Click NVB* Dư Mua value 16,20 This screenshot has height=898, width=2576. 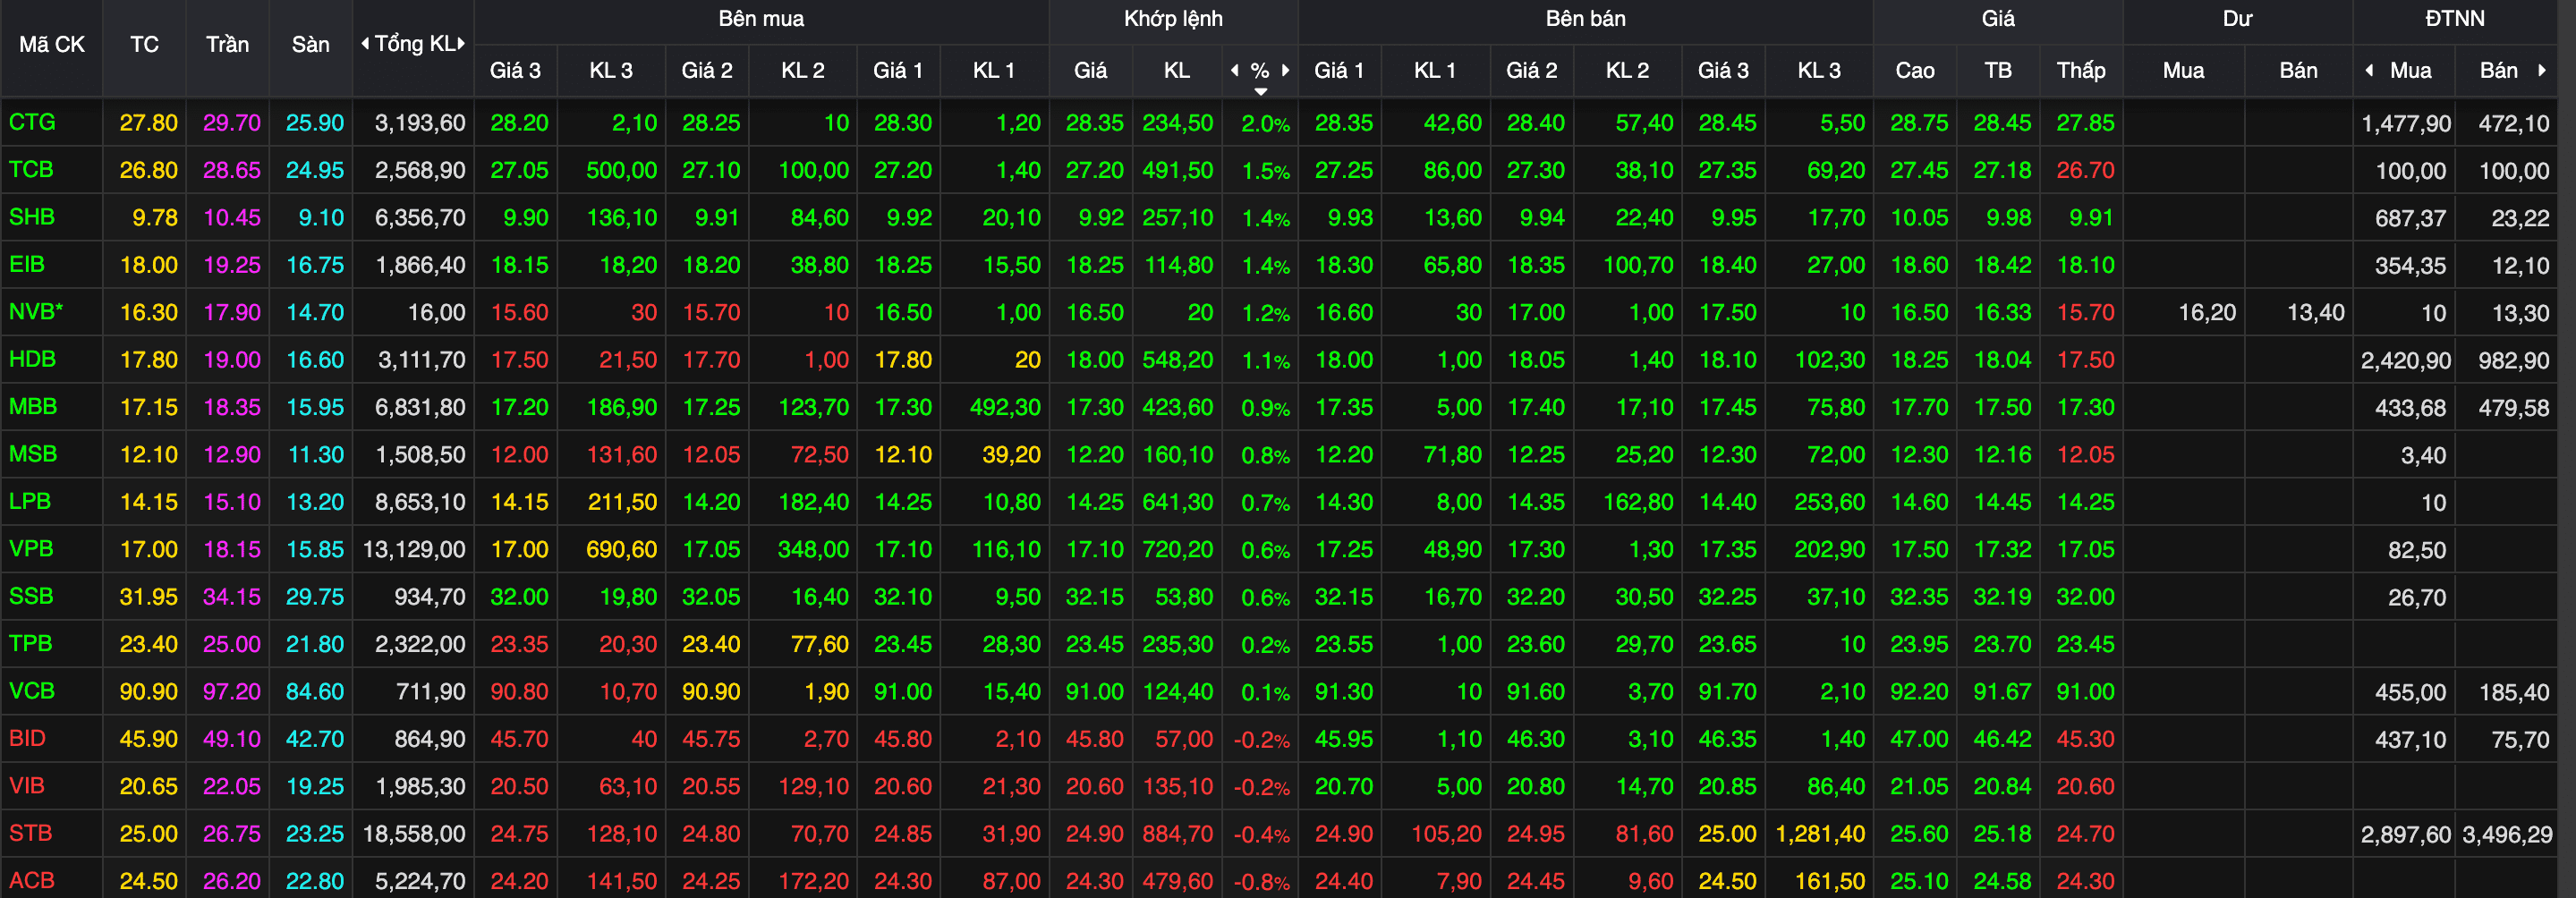click(x=2207, y=313)
